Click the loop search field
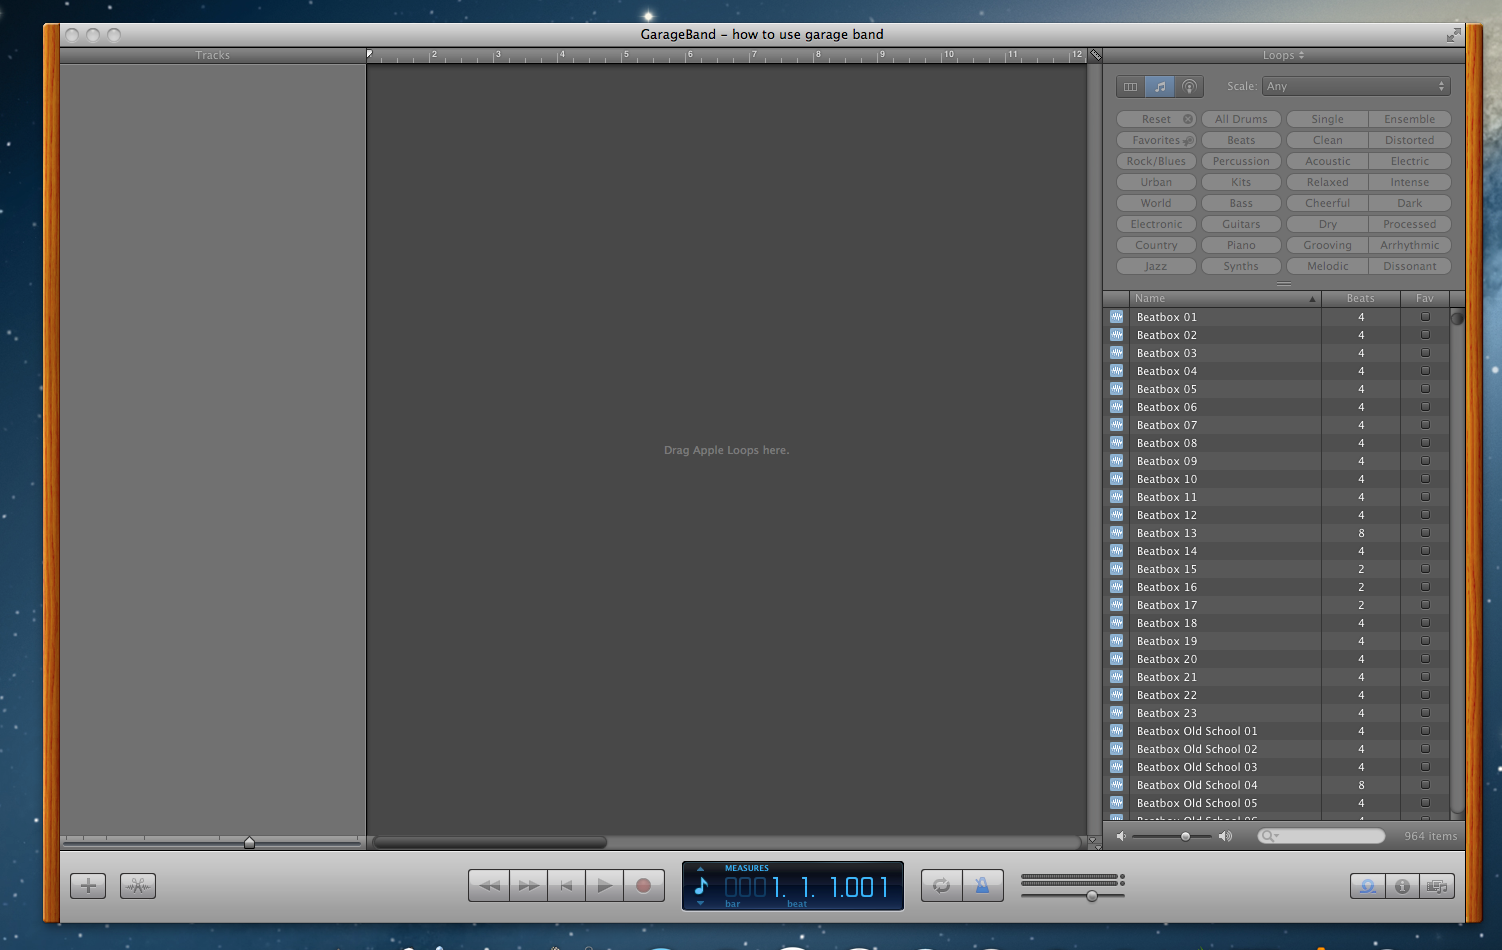 point(1321,836)
